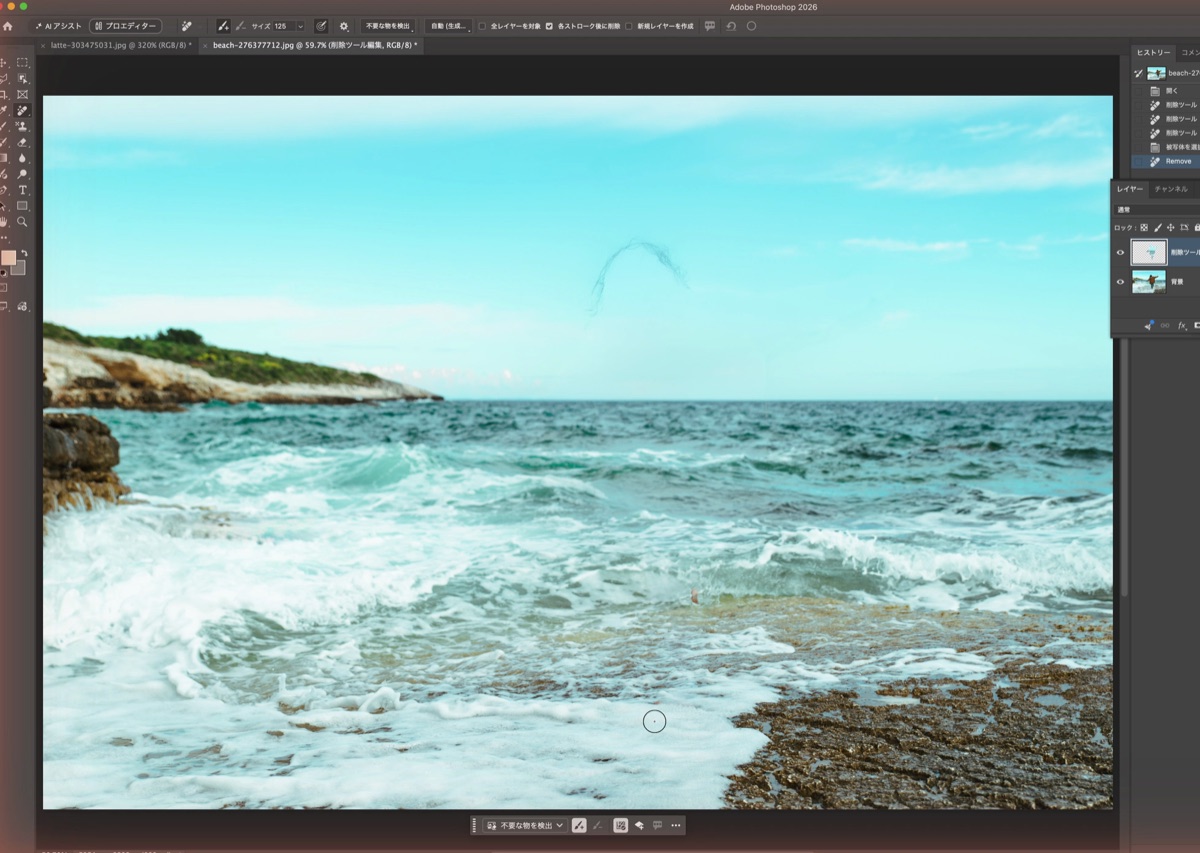Open the ヒストリー panel tab
Screen dimensions: 1200x853
pos(1154,53)
